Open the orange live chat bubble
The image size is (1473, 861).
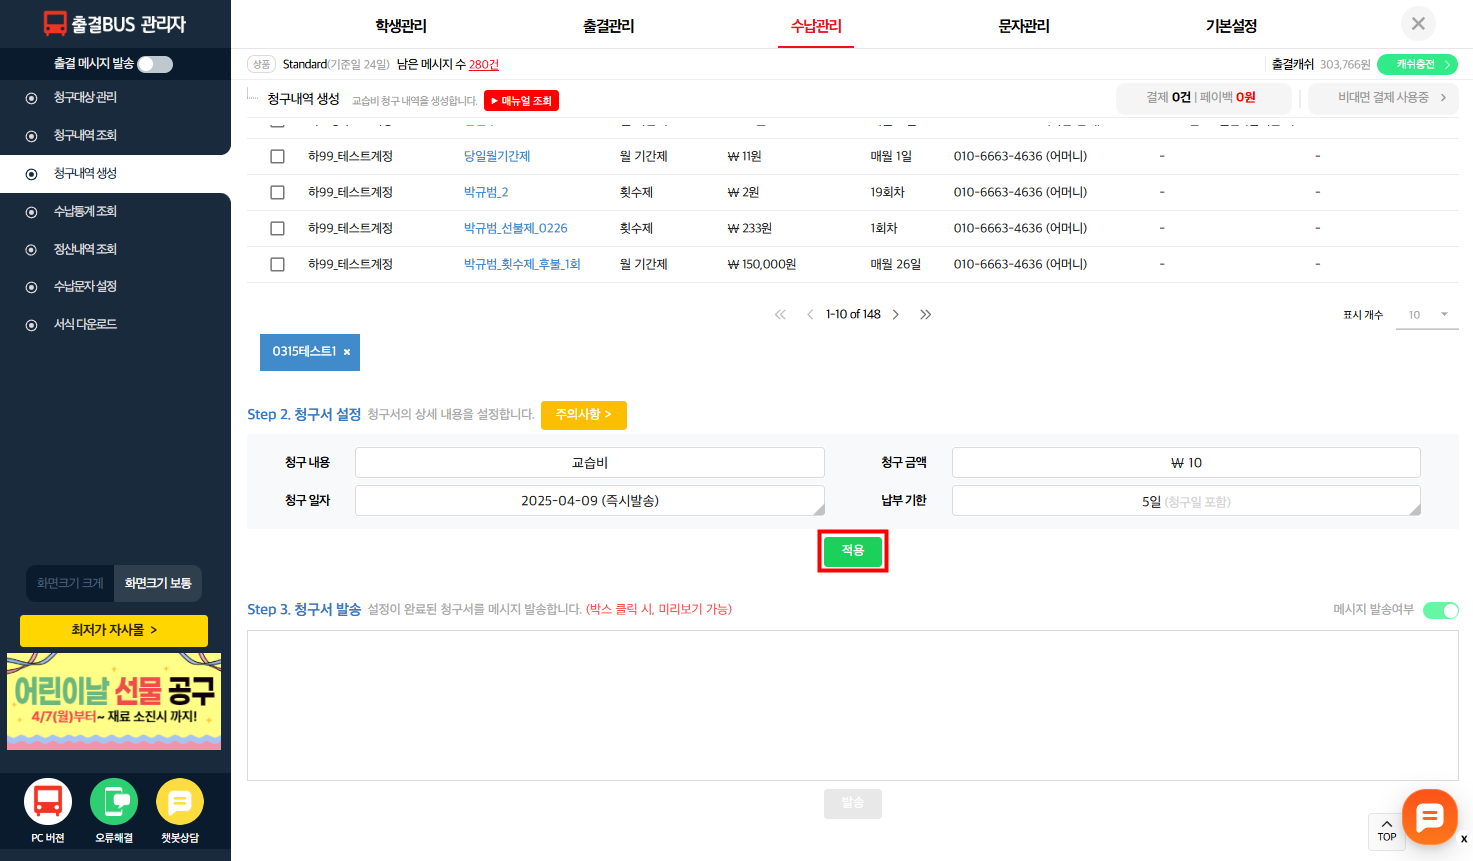click(1430, 817)
